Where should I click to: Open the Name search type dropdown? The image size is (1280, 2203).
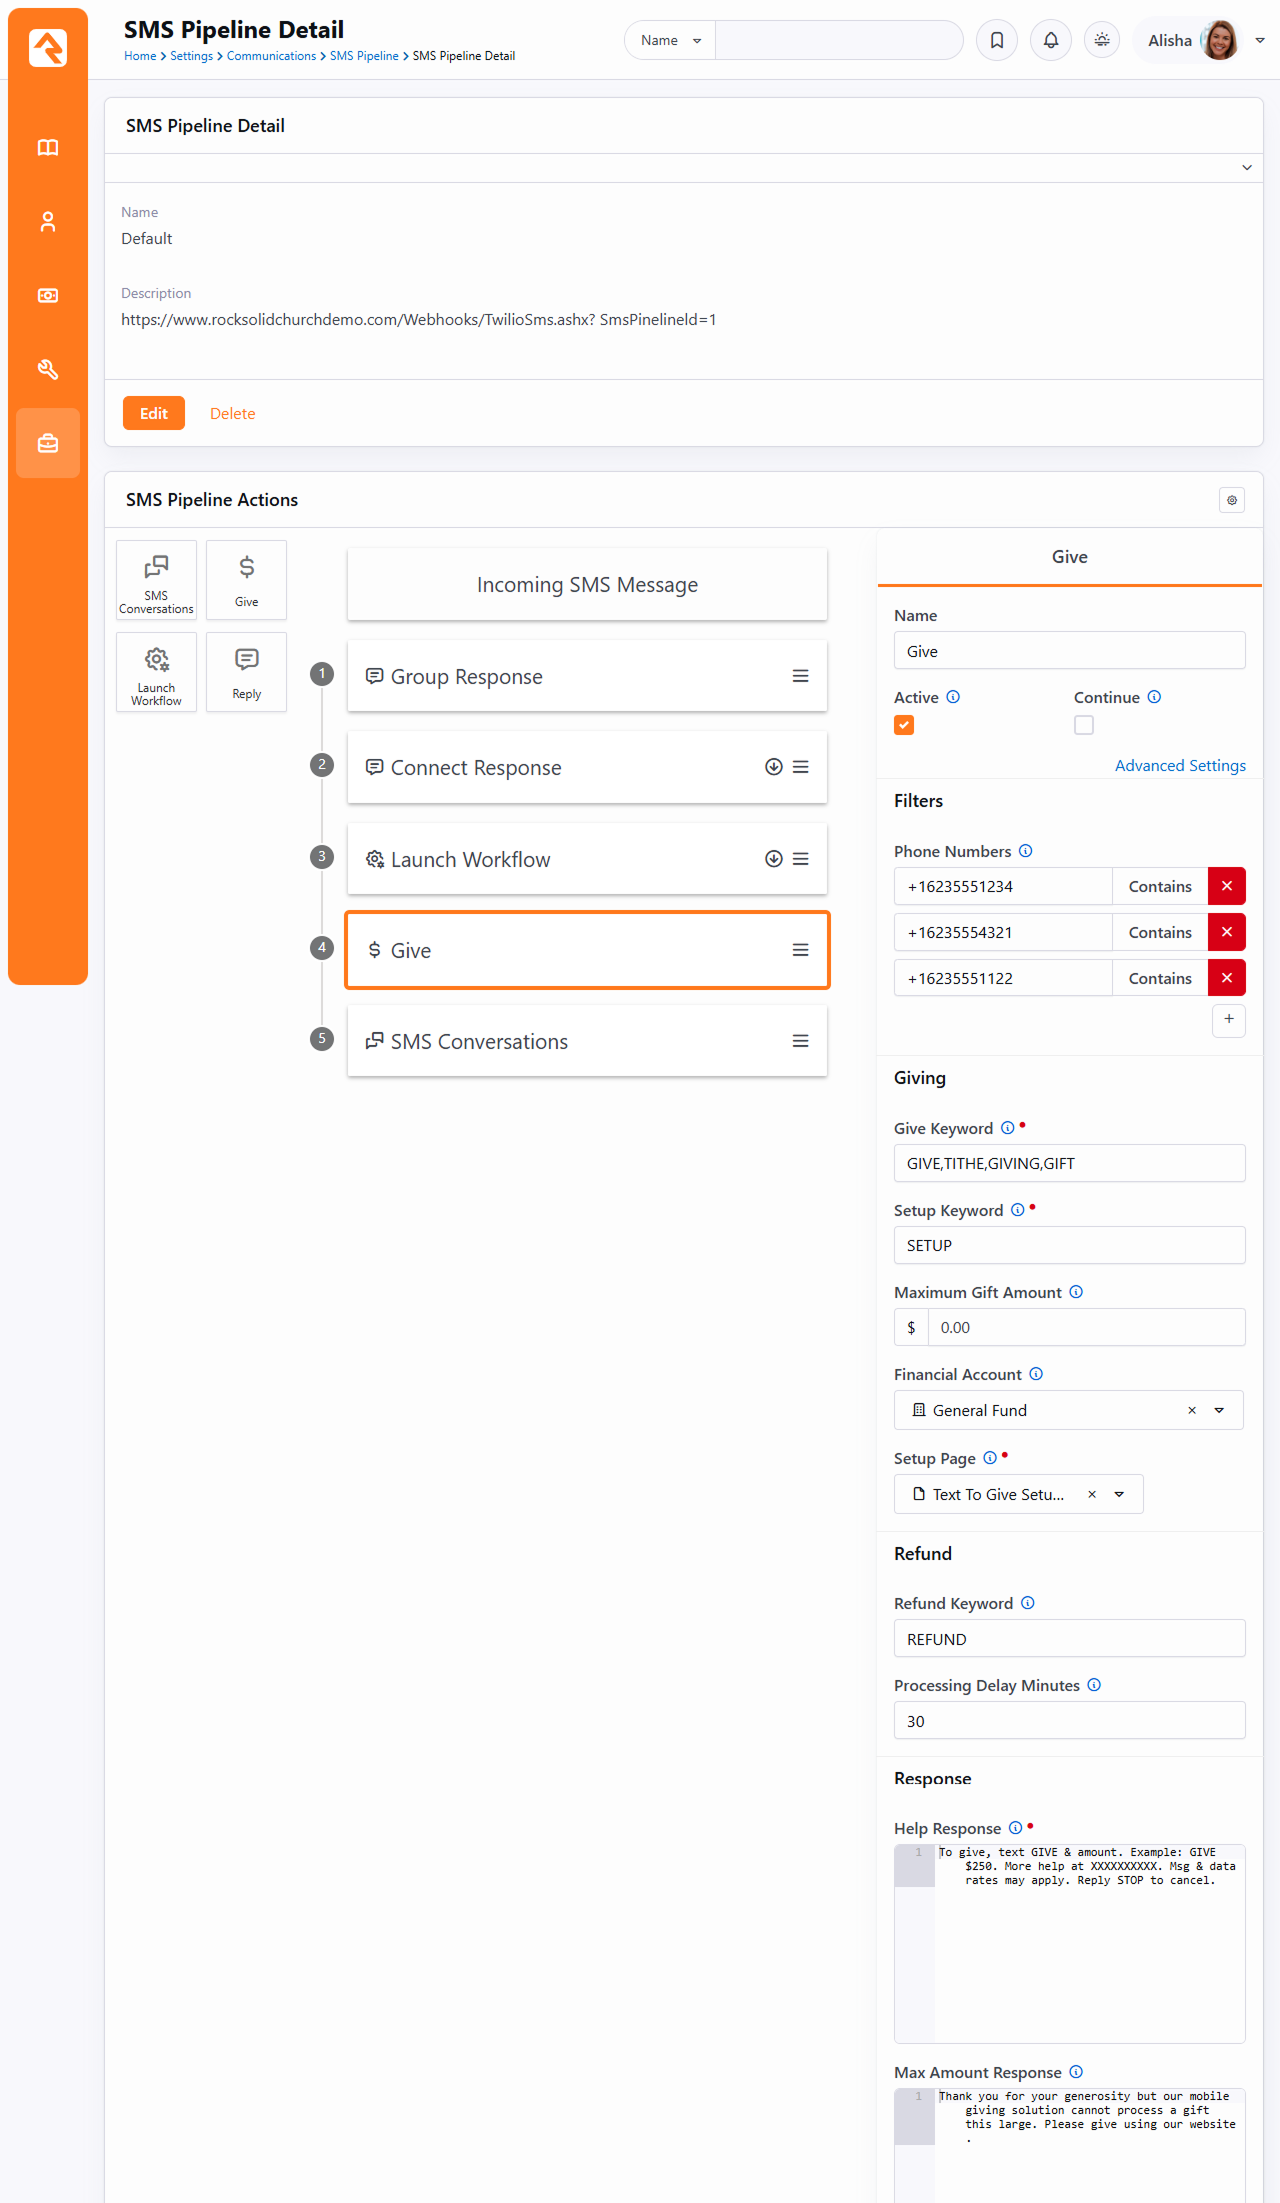point(670,40)
